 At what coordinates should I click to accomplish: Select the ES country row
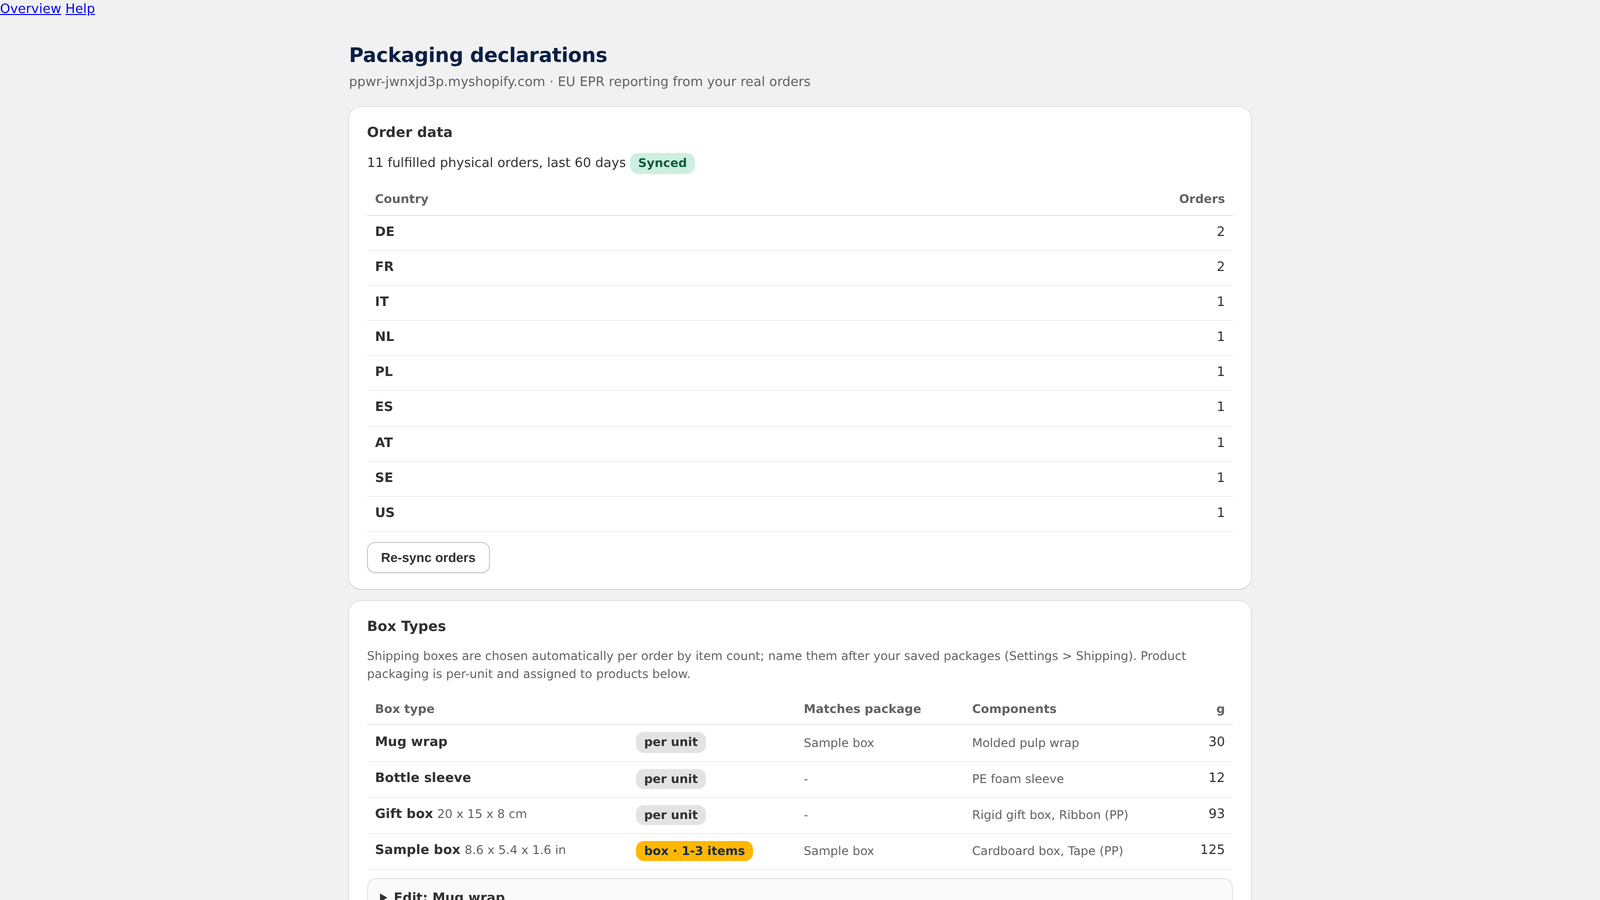tap(800, 407)
